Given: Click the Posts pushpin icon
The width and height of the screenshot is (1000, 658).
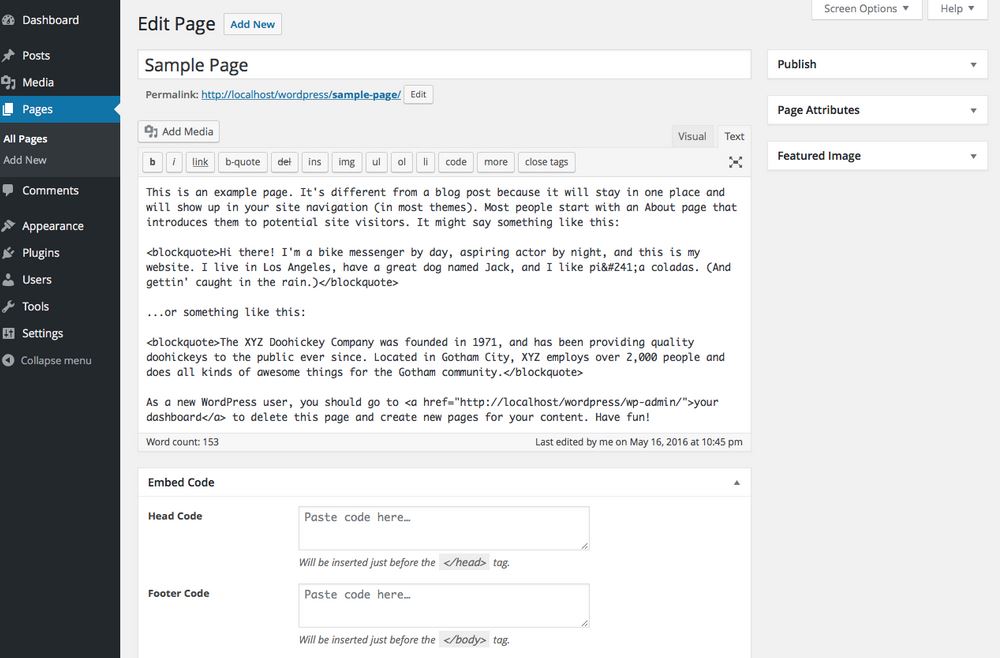Looking at the screenshot, I should 8,55.
